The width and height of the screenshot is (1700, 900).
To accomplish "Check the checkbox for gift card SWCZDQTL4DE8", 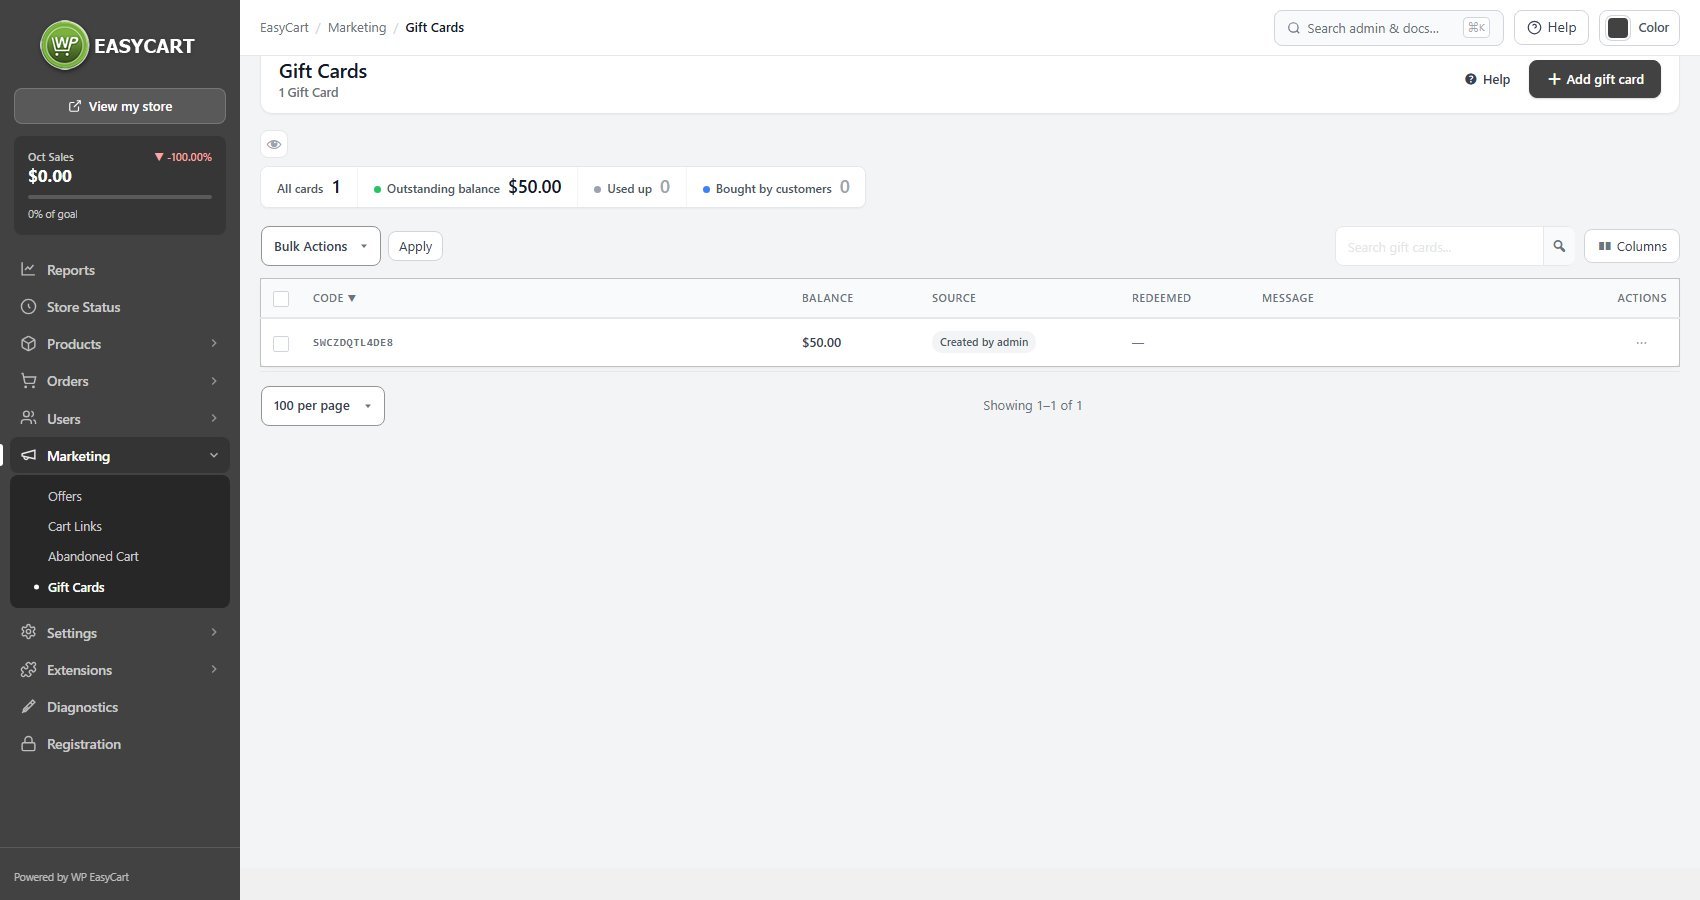I will [x=281, y=344].
